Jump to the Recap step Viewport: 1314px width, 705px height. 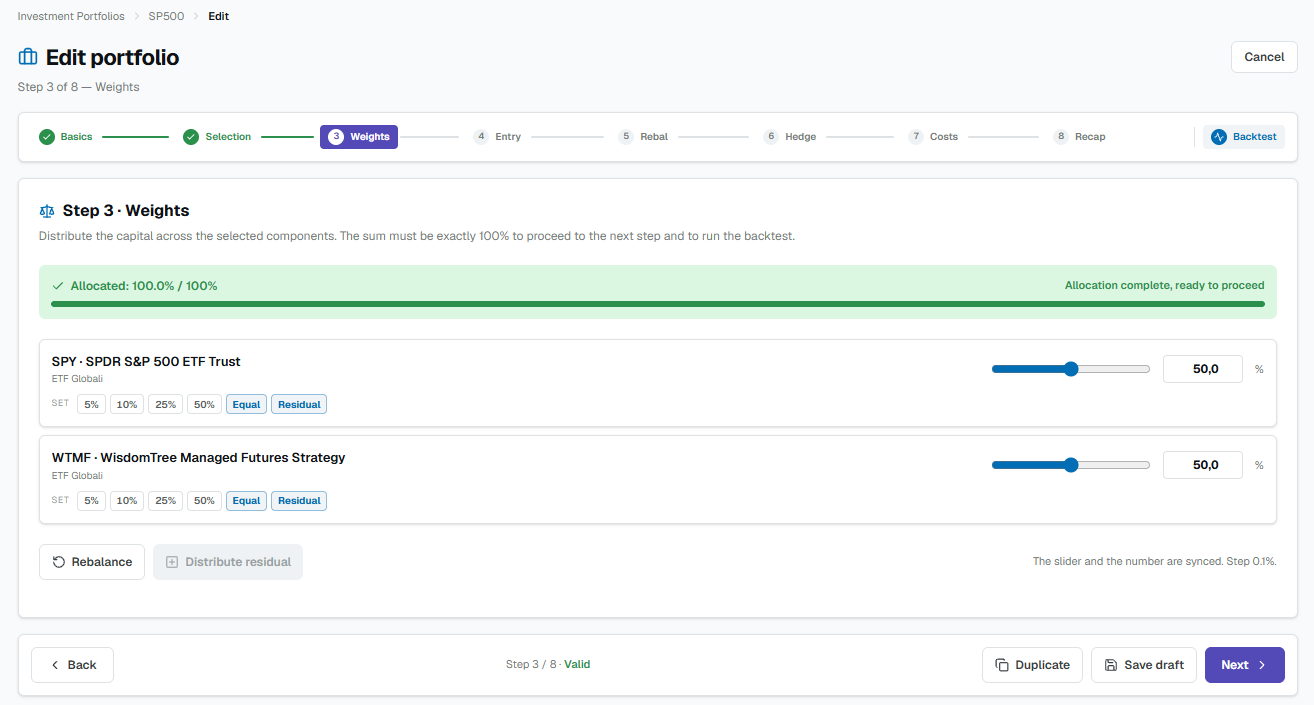1080,137
